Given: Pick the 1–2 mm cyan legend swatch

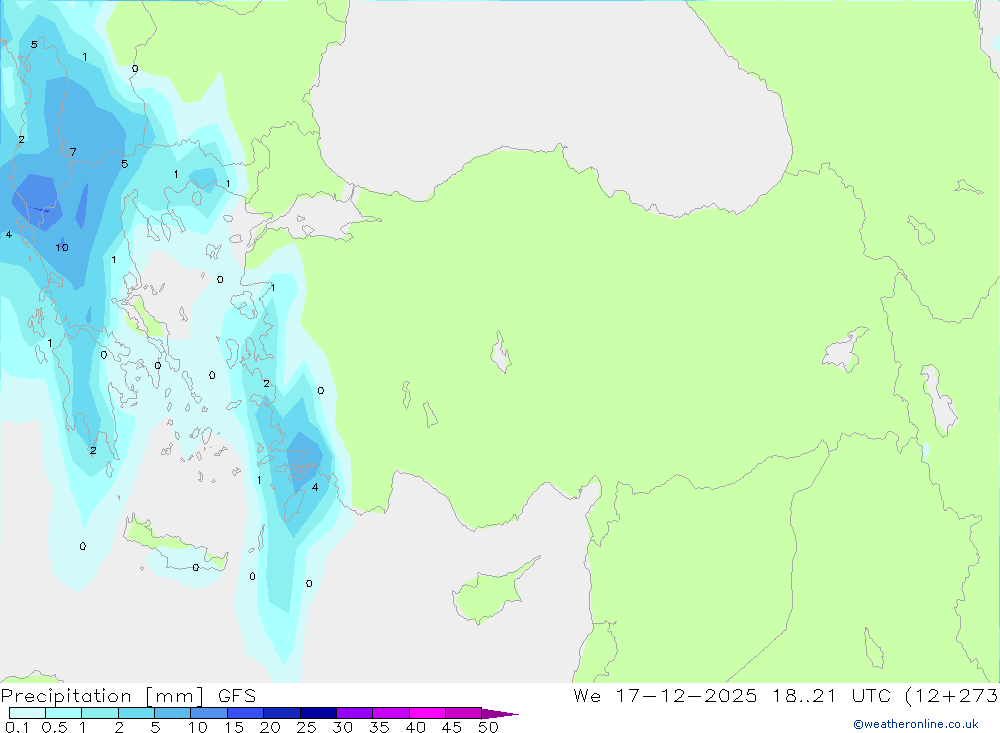Looking at the screenshot, I should 100,713.
